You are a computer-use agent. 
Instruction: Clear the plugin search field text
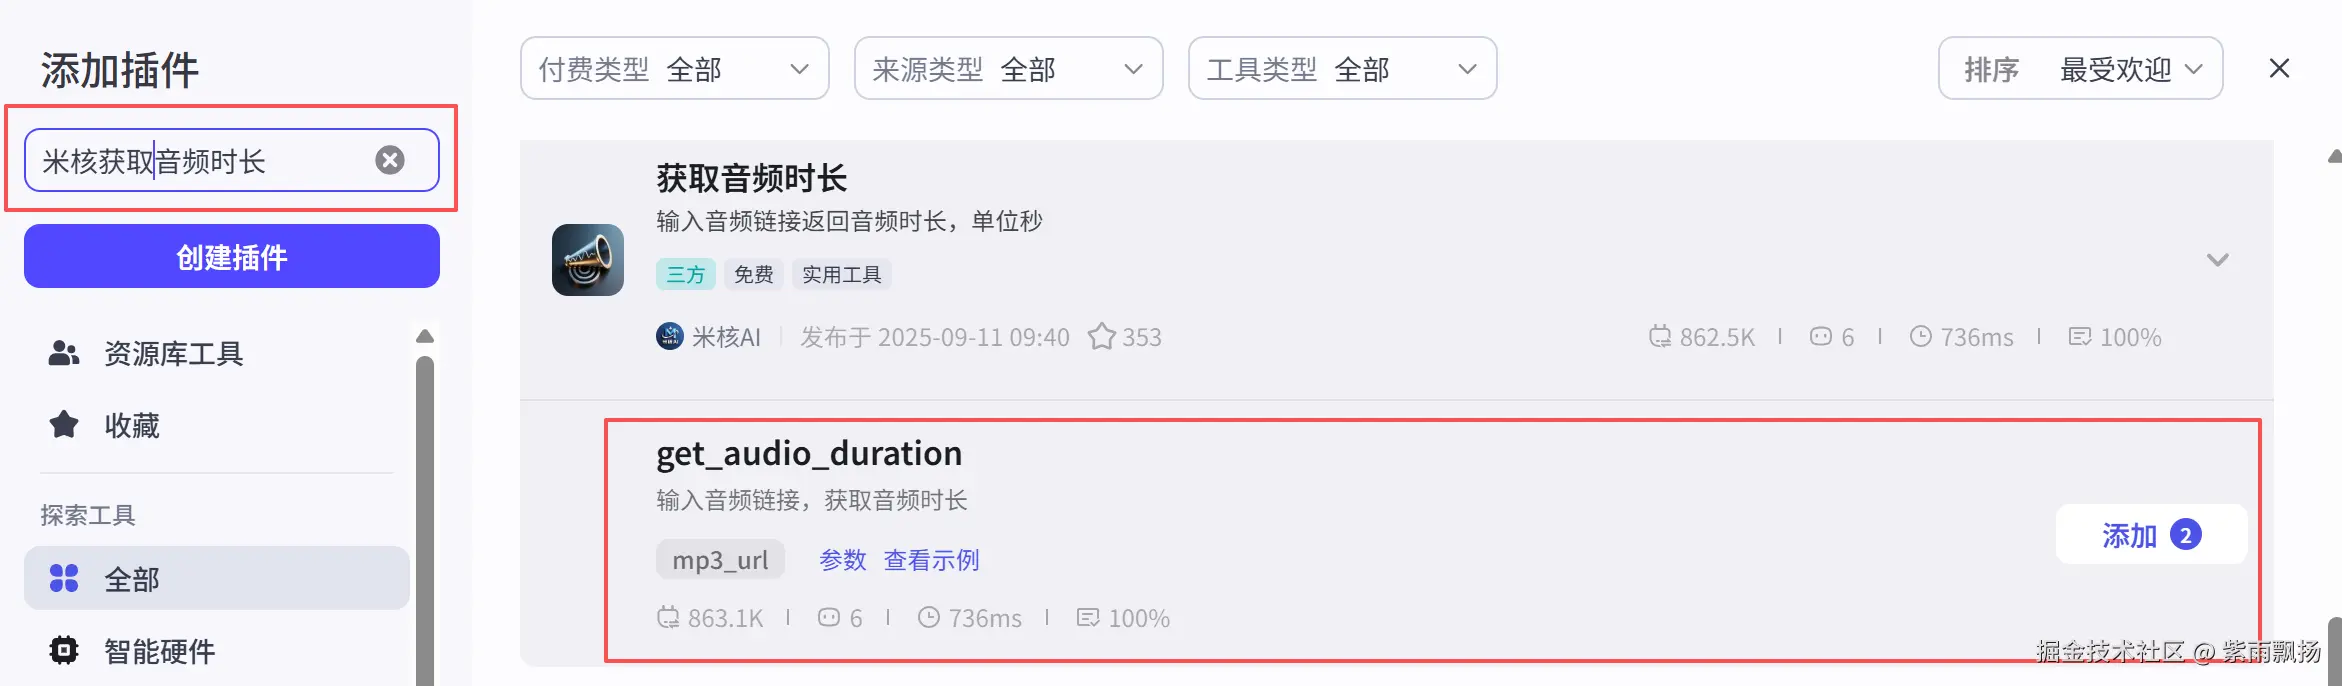coord(390,160)
